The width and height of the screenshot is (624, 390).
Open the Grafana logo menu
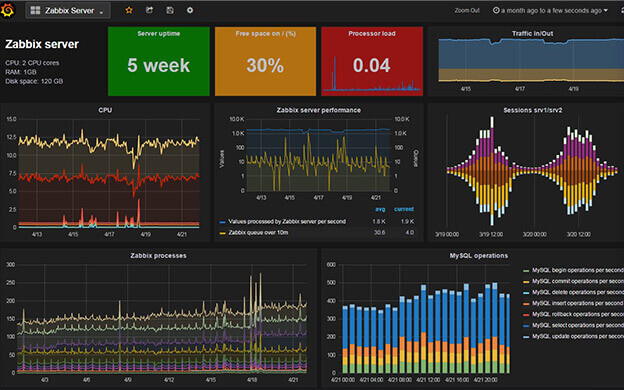point(7,10)
